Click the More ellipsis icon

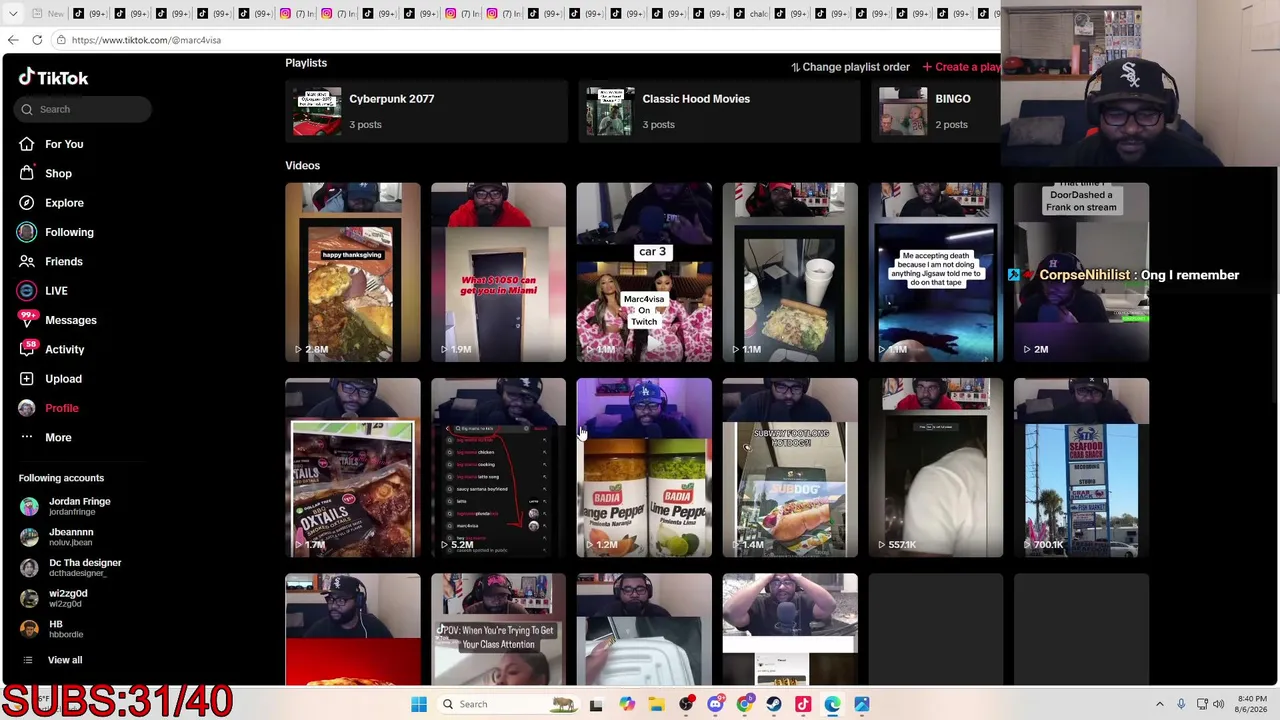(x=27, y=437)
